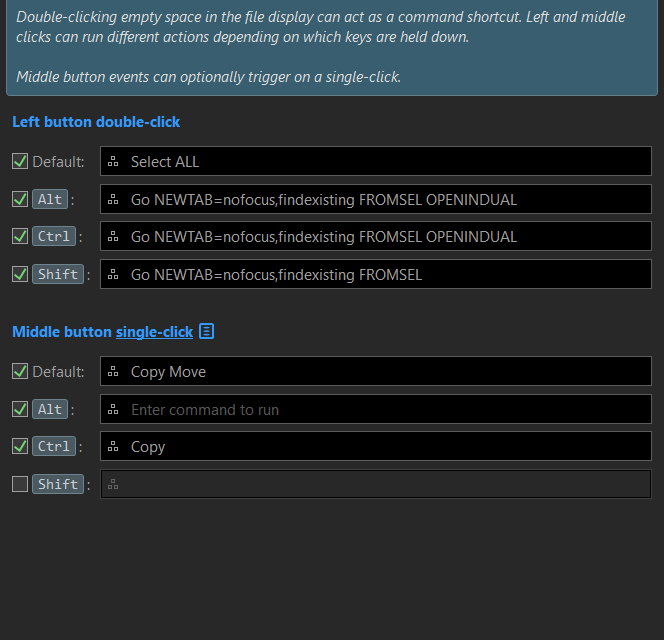Click command icon in left-button Alt field
This screenshot has width=664, height=640.
pyautogui.click(x=114, y=200)
